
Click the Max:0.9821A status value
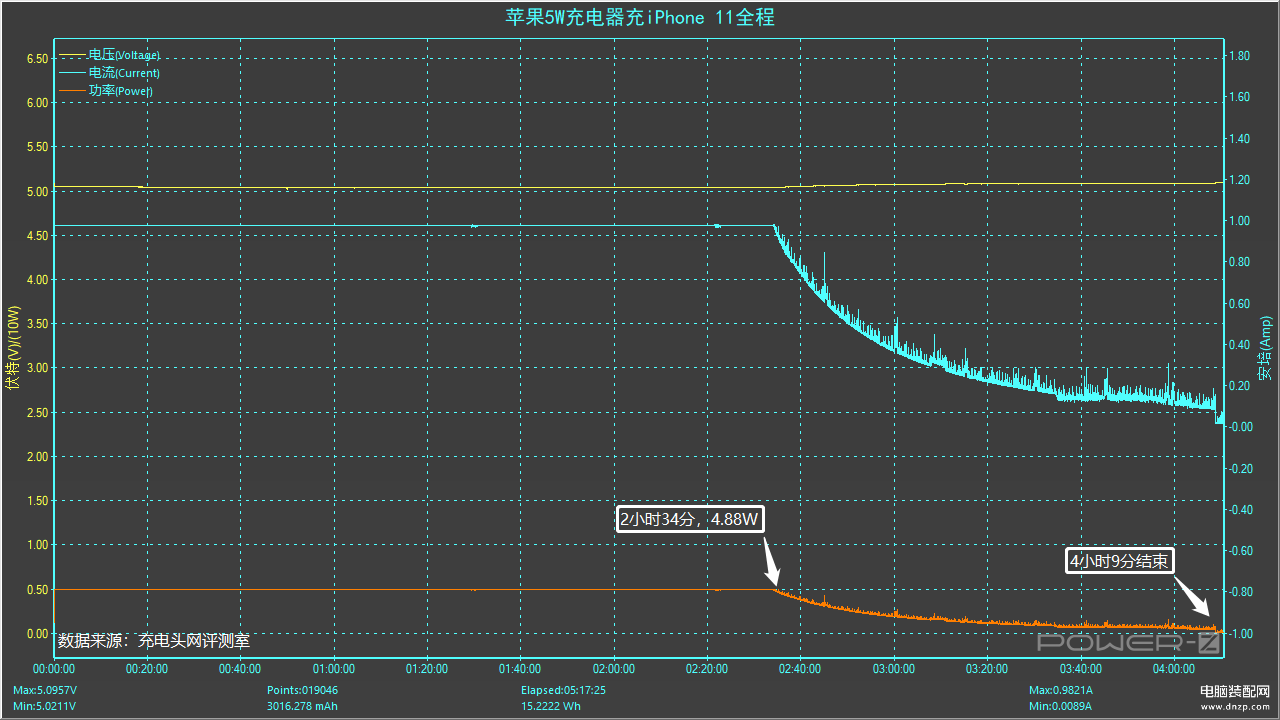tap(1061, 691)
